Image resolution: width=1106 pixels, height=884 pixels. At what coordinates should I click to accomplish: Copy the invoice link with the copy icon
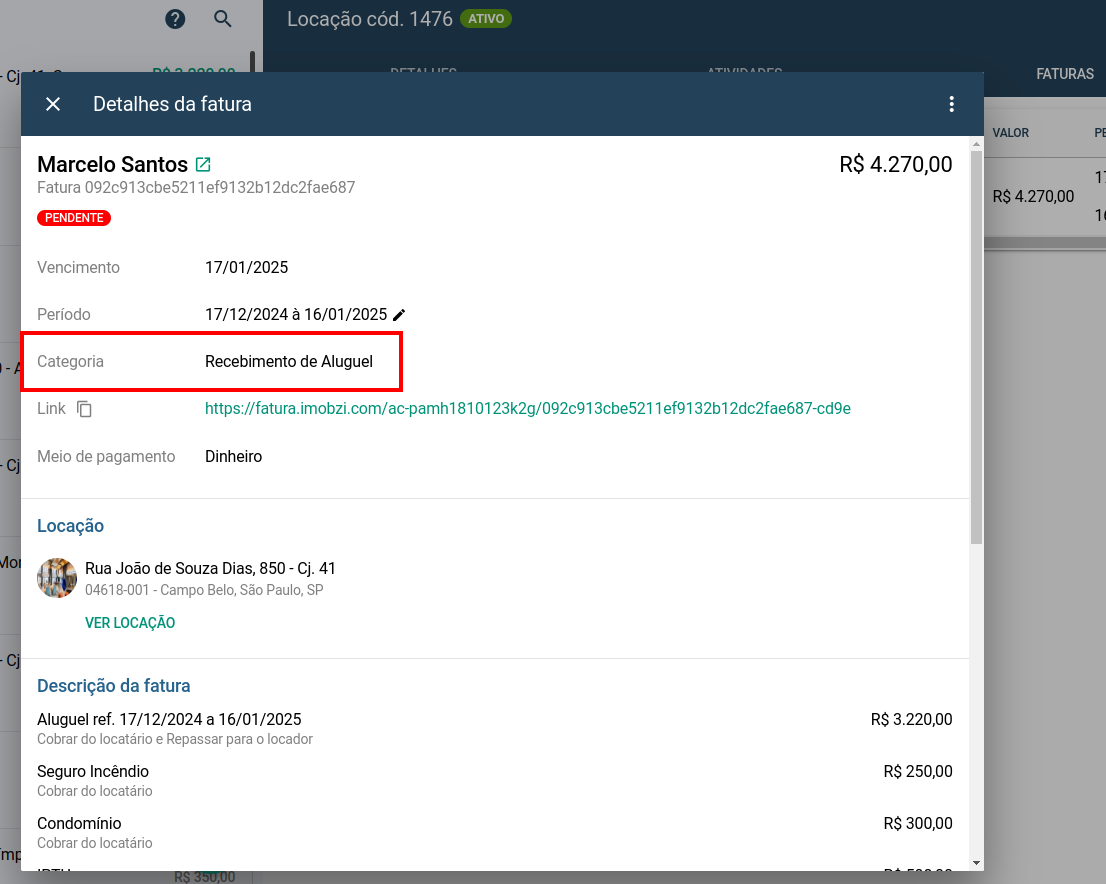(84, 408)
